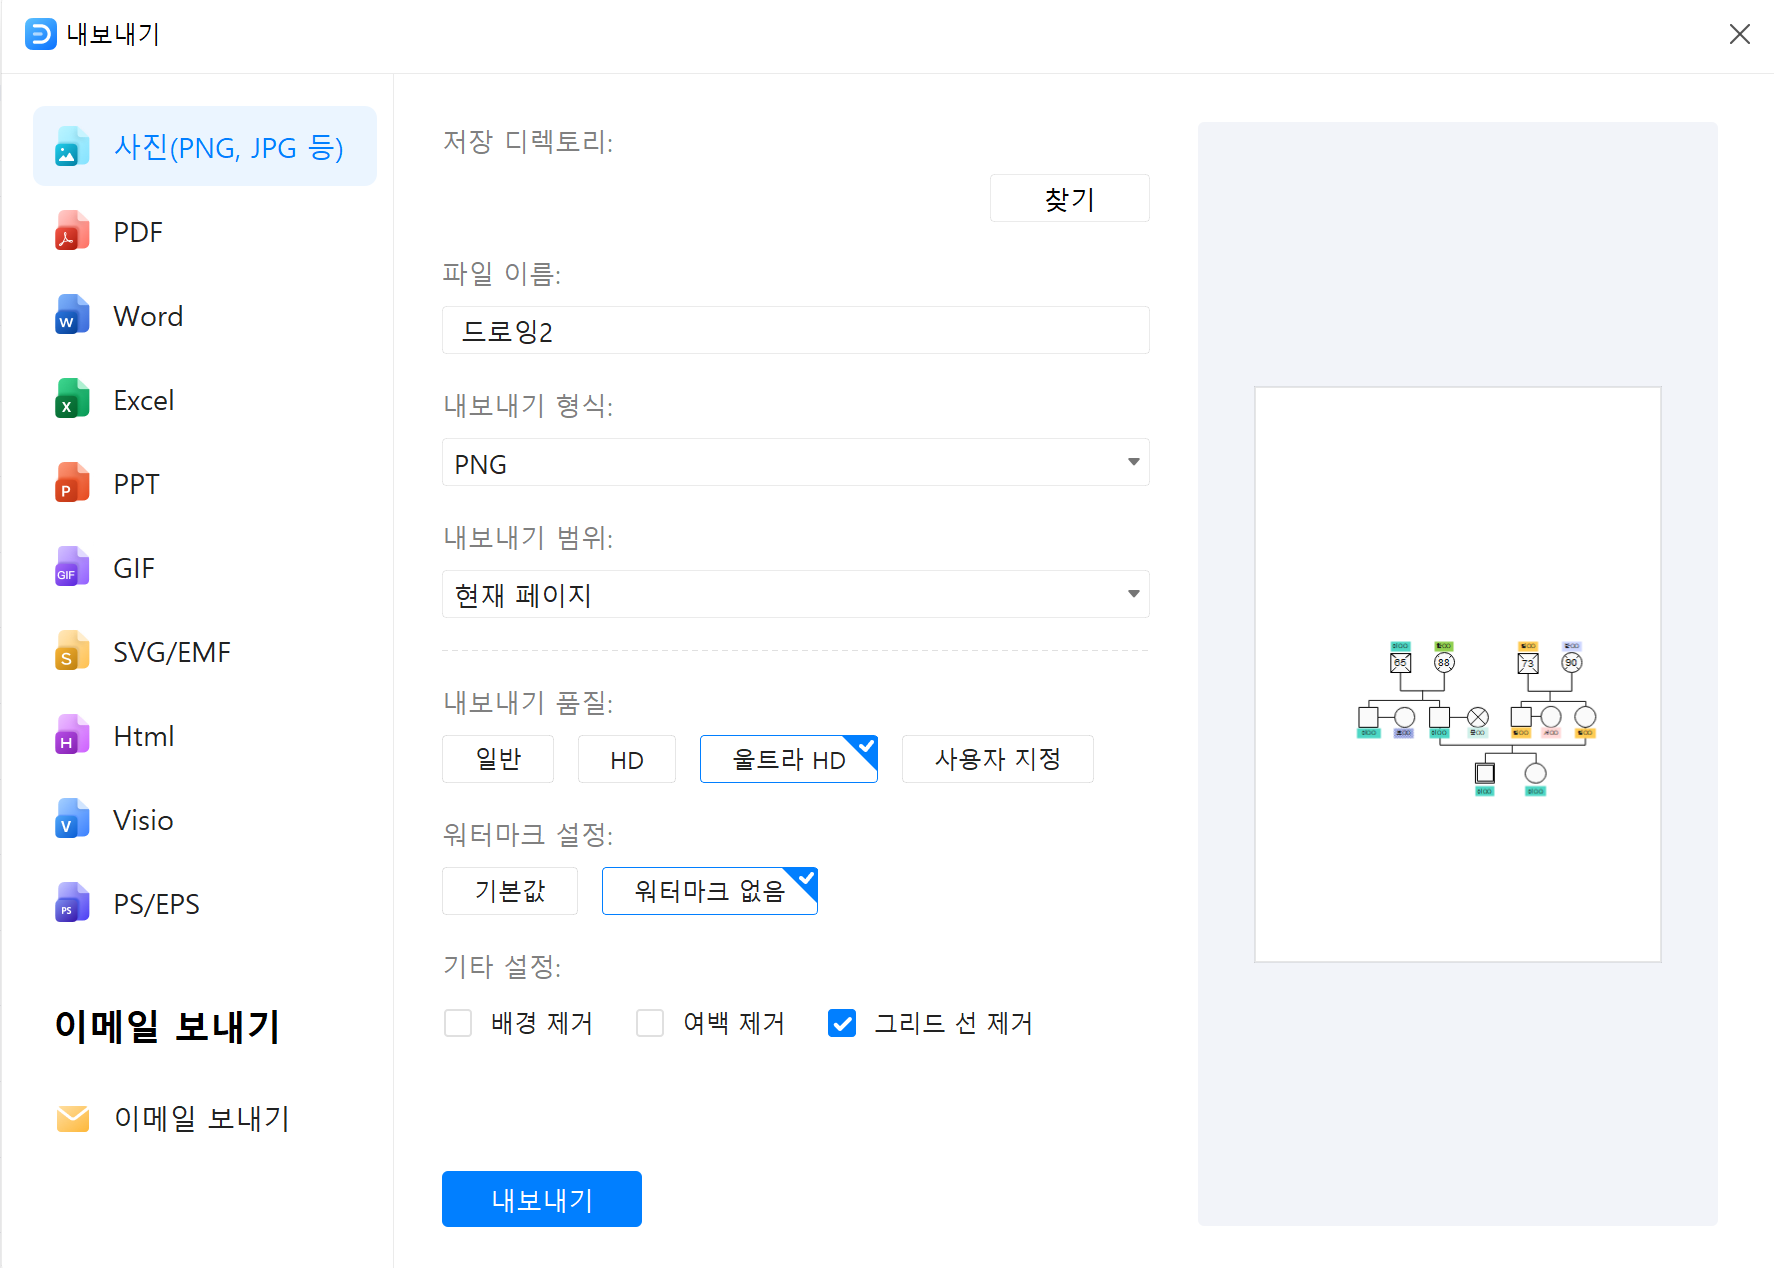Screen dimensions: 1774x1268
Task: Click the PDF file icon in sidebar
Action: coord(72,231)
